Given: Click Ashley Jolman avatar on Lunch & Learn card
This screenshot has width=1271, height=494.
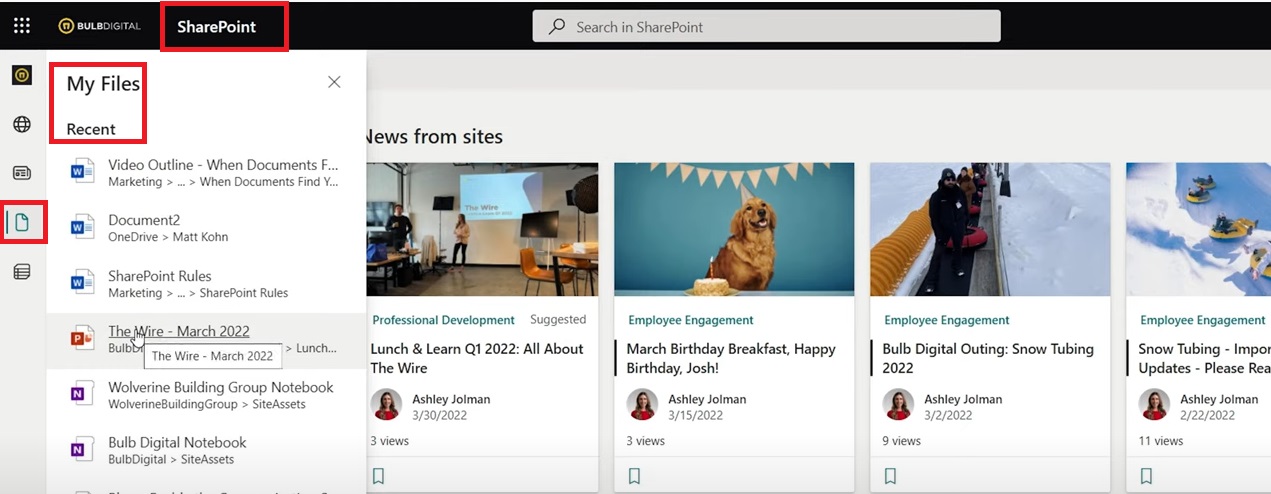Looking at the screenshot, I should coord(386,405).
